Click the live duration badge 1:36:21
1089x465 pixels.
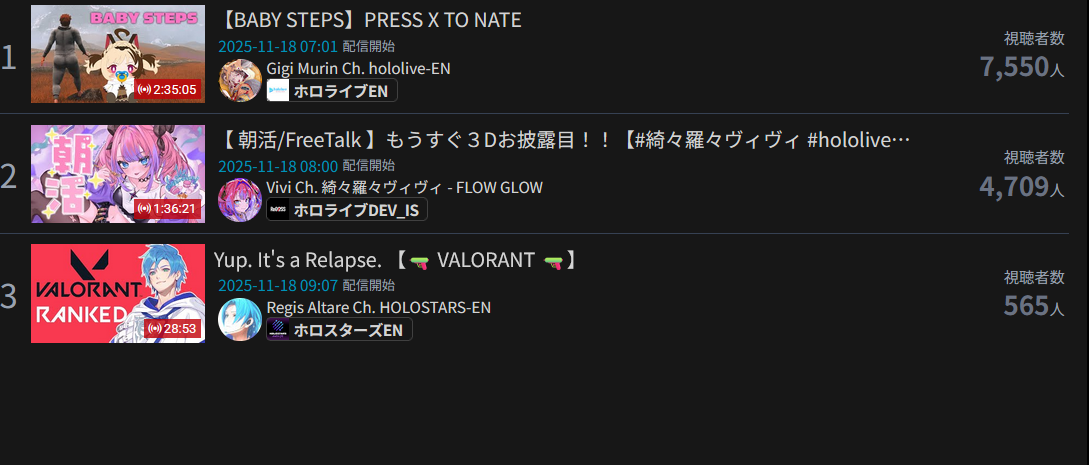click(x=167, y=209)
